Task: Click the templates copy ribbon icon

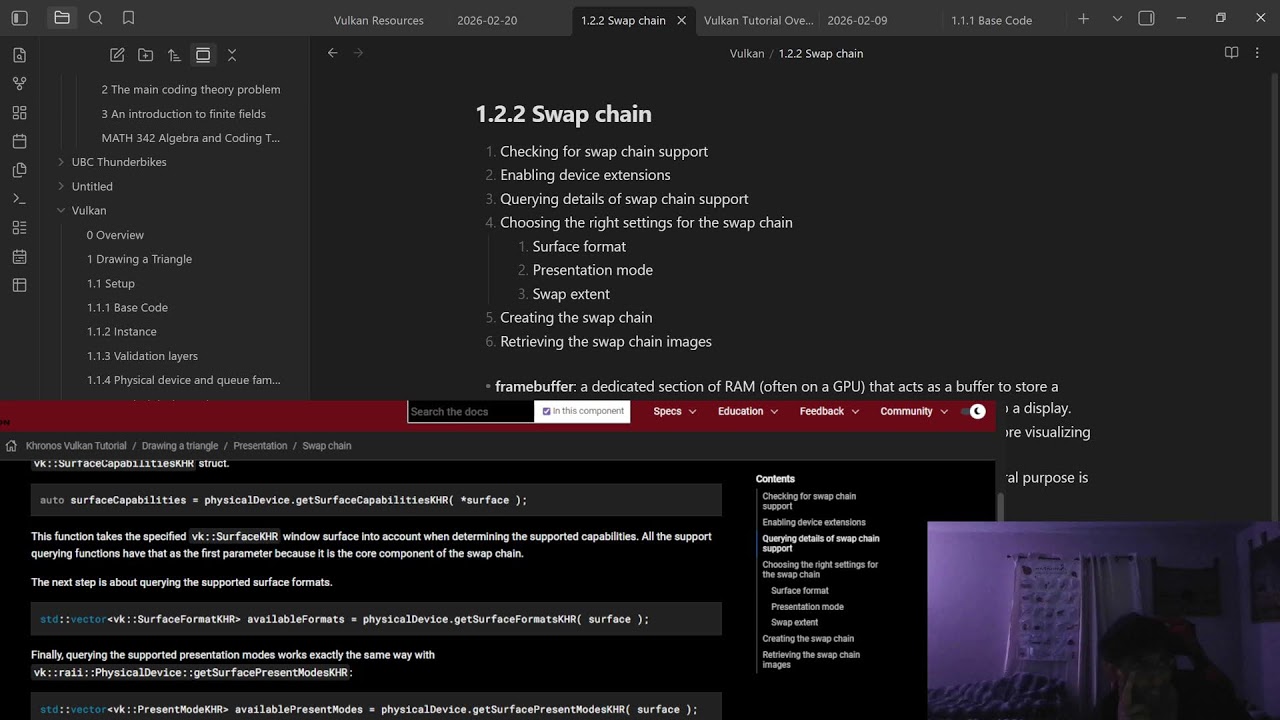Action: (20, 170)
